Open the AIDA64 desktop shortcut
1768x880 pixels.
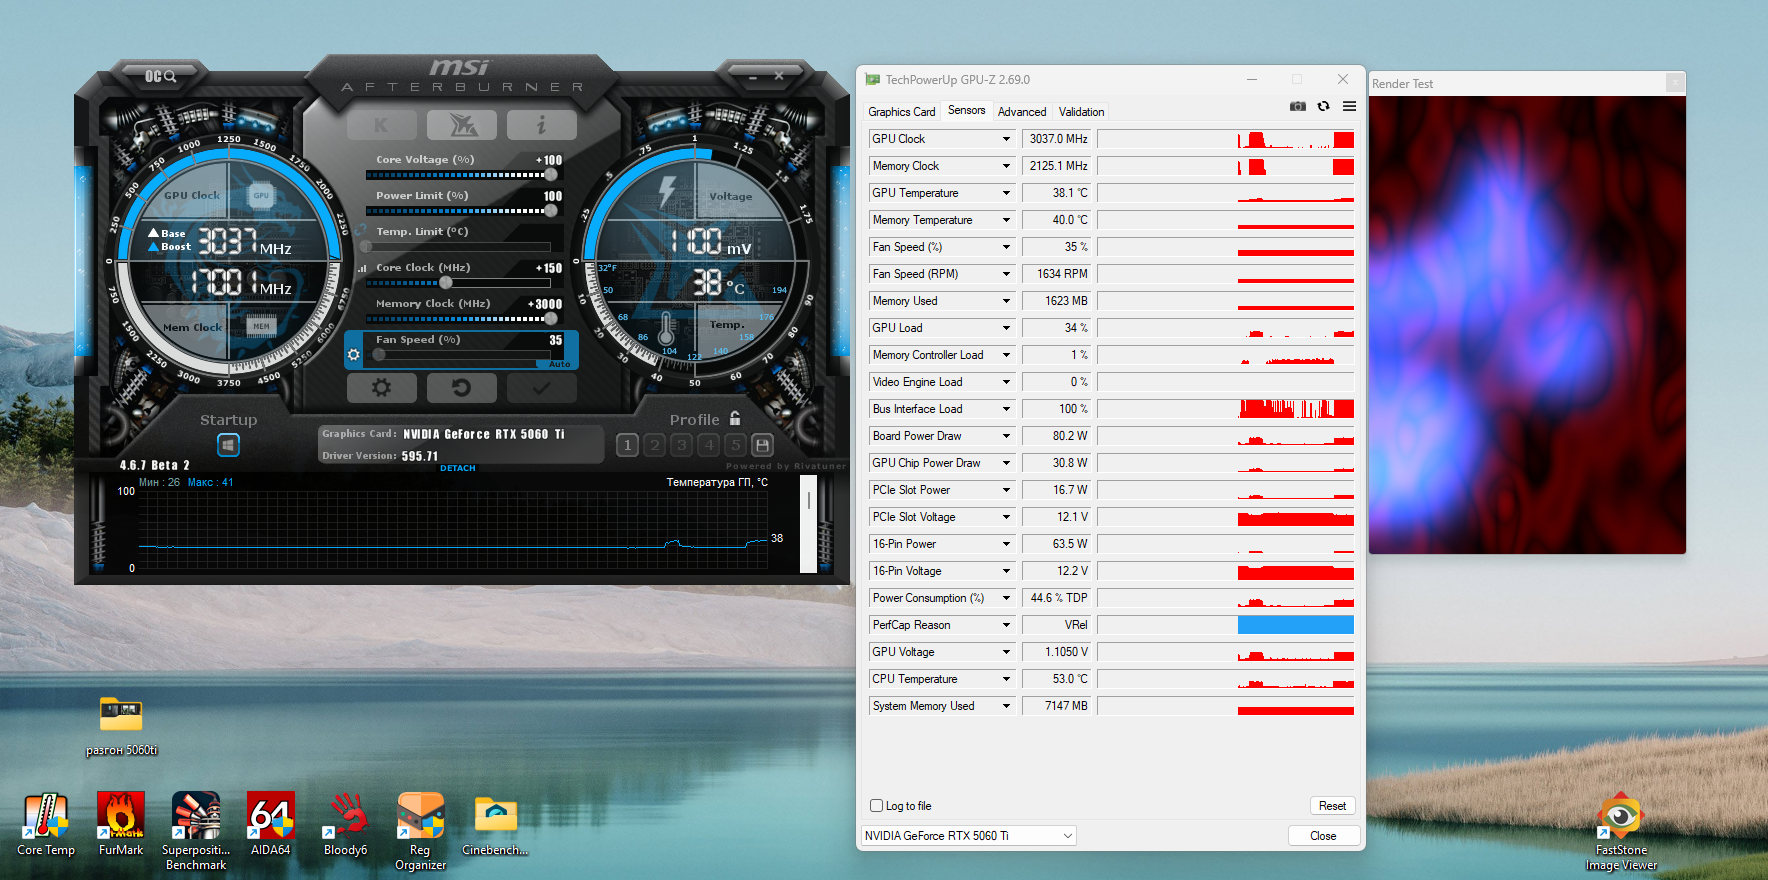[x=271, y=825]
